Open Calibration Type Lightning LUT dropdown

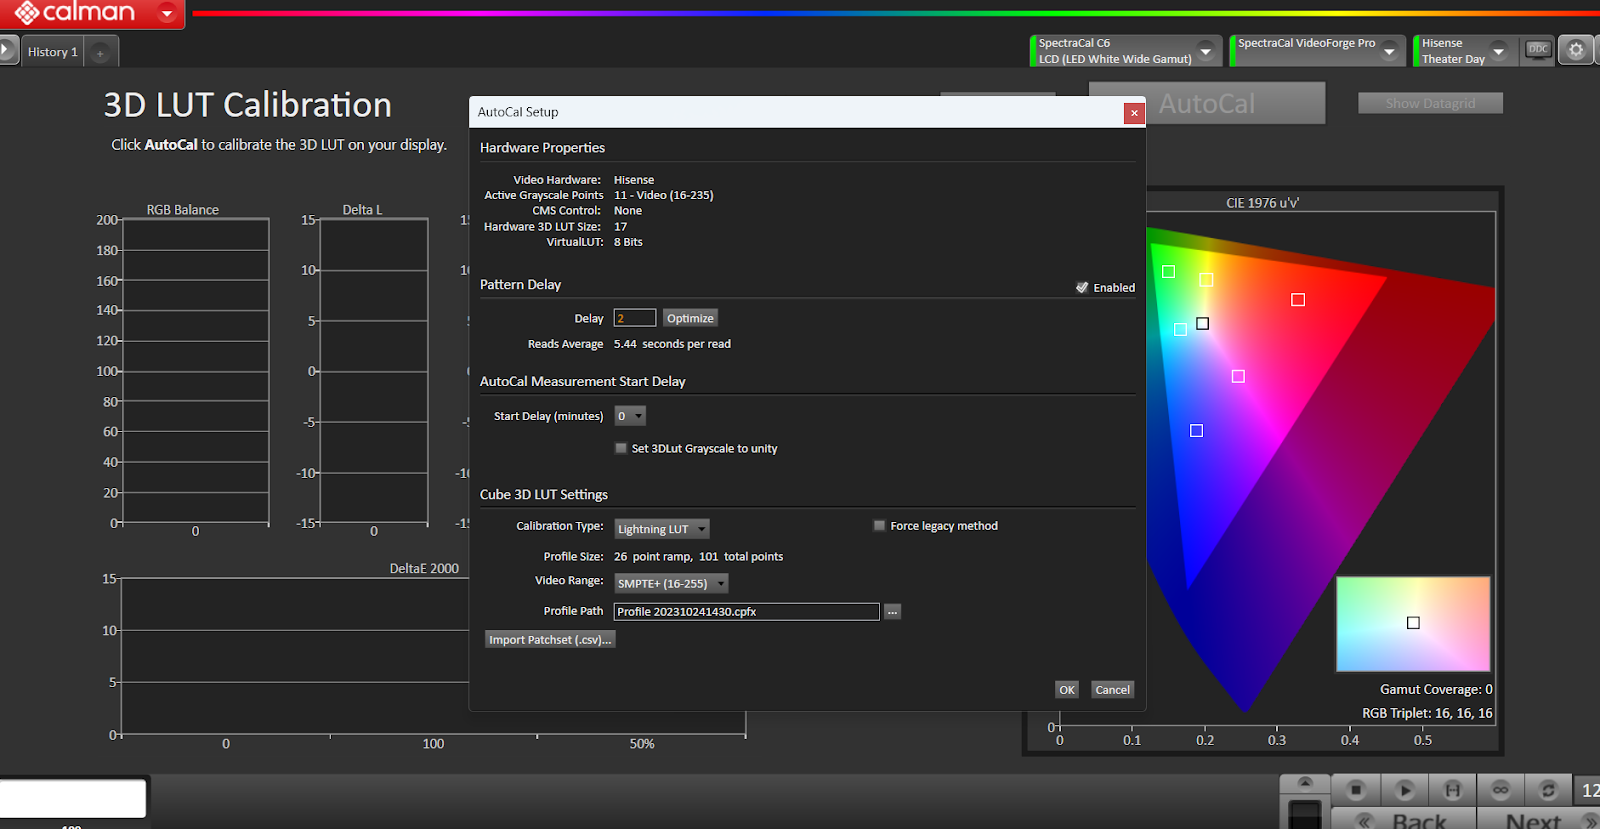pyautogui.click(x=661, y=529)
